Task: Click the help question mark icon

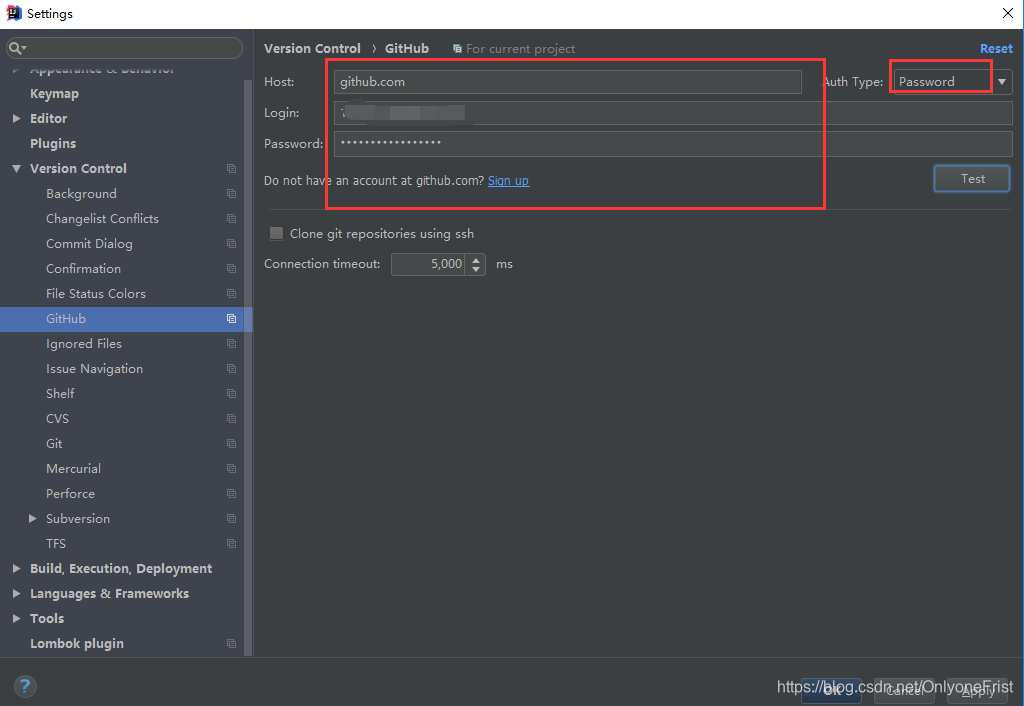Action: click(25, 686)
